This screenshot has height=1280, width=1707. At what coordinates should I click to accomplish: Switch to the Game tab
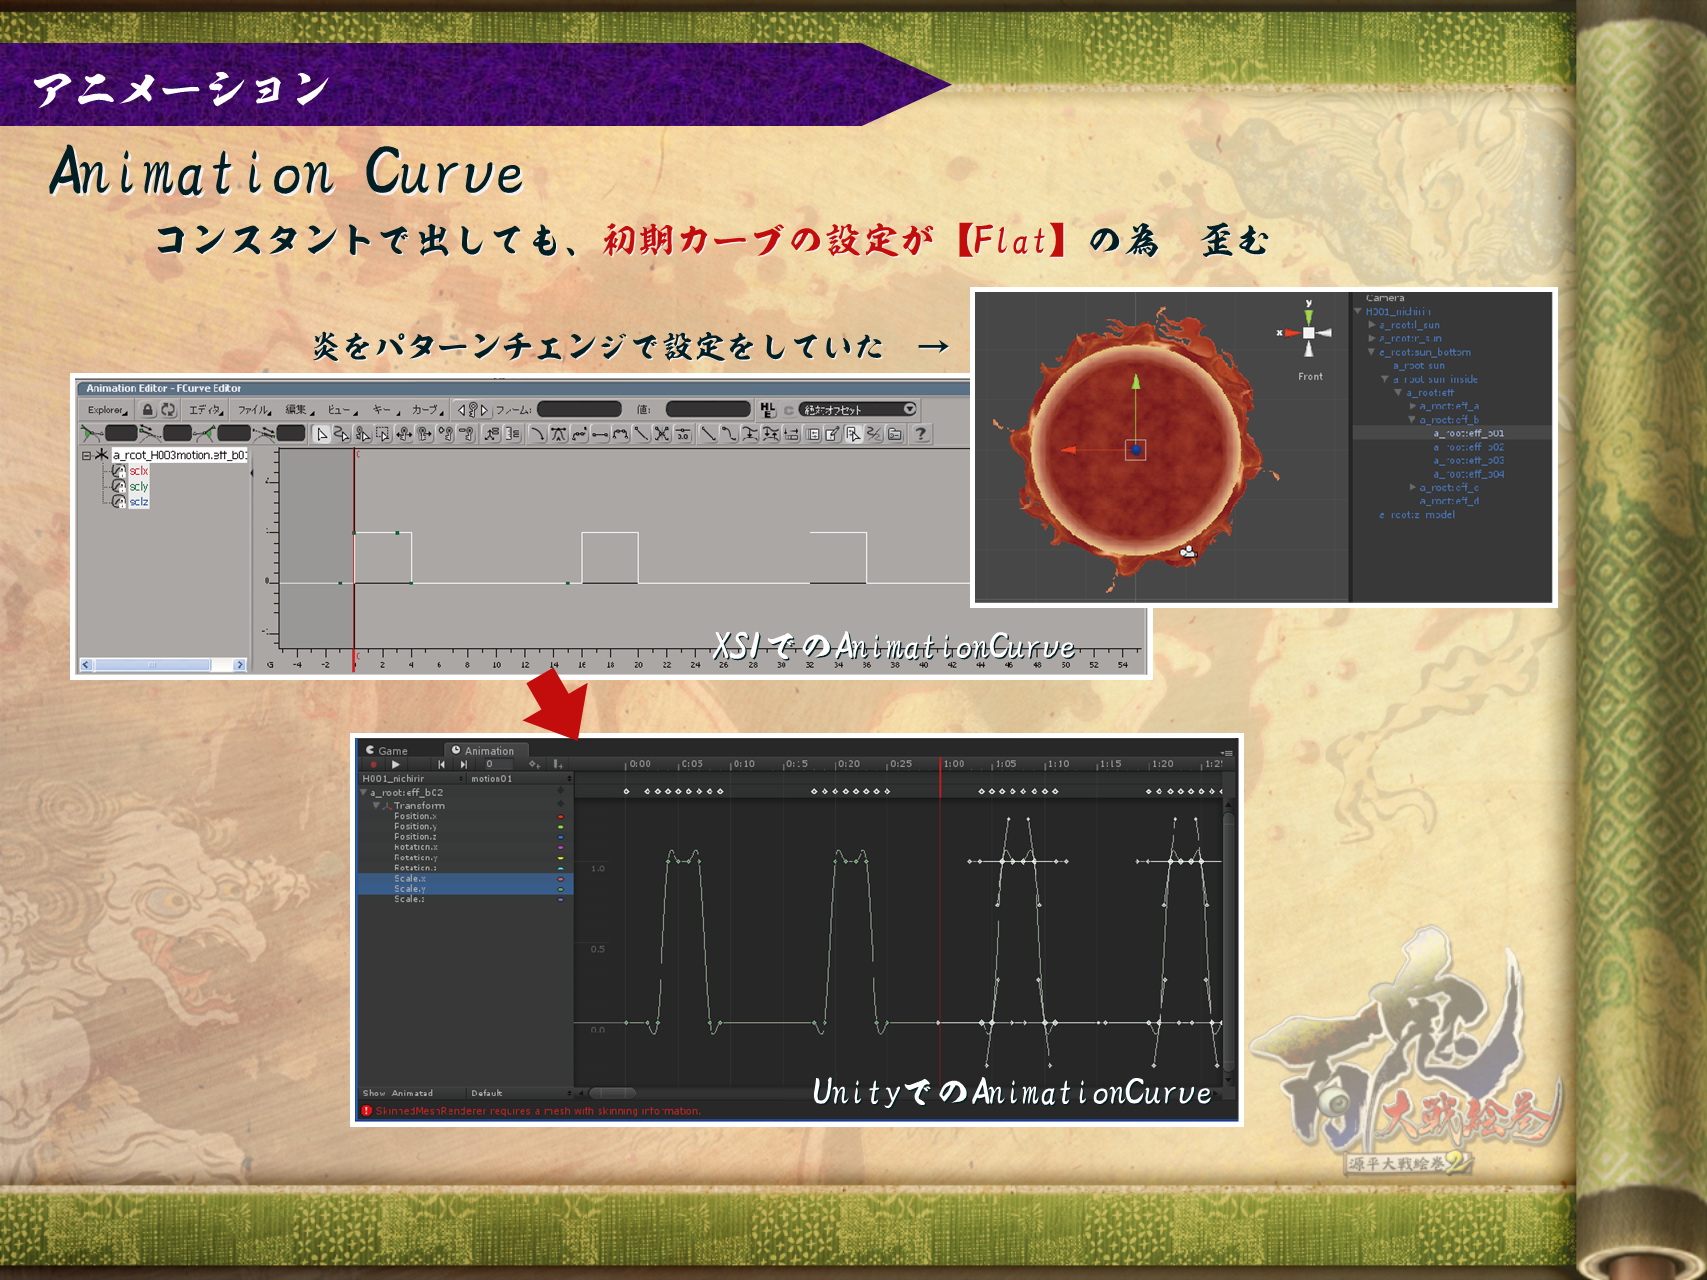pos(387,750)
